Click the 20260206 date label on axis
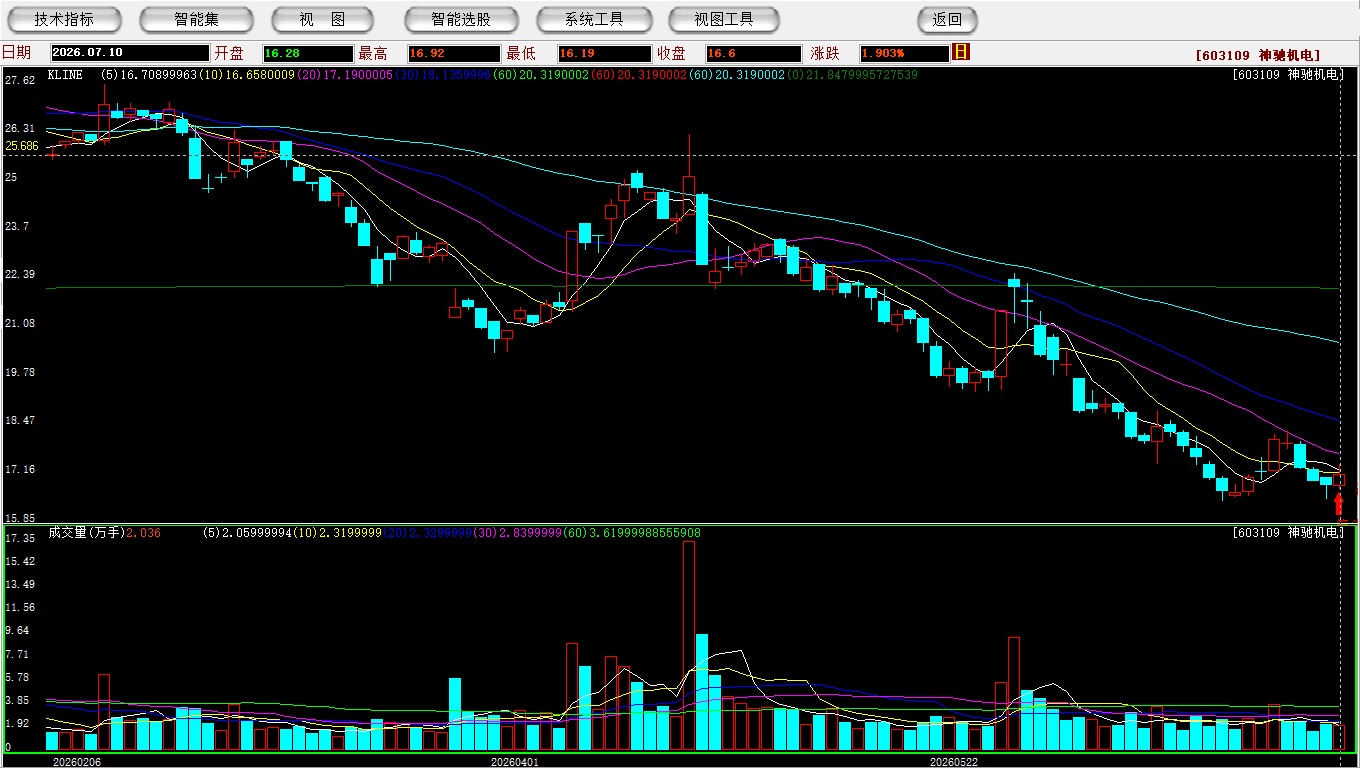 point(76,762)
